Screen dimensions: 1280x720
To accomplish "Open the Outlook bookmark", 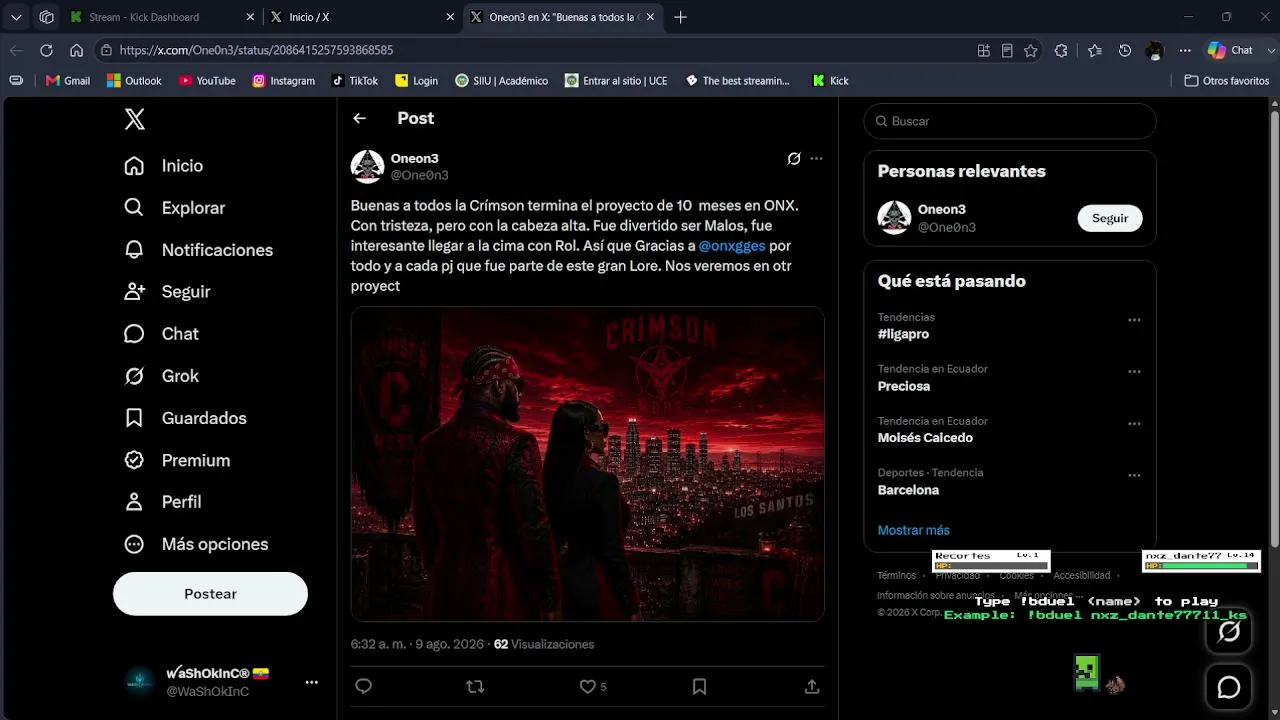I will coord(134,81).
